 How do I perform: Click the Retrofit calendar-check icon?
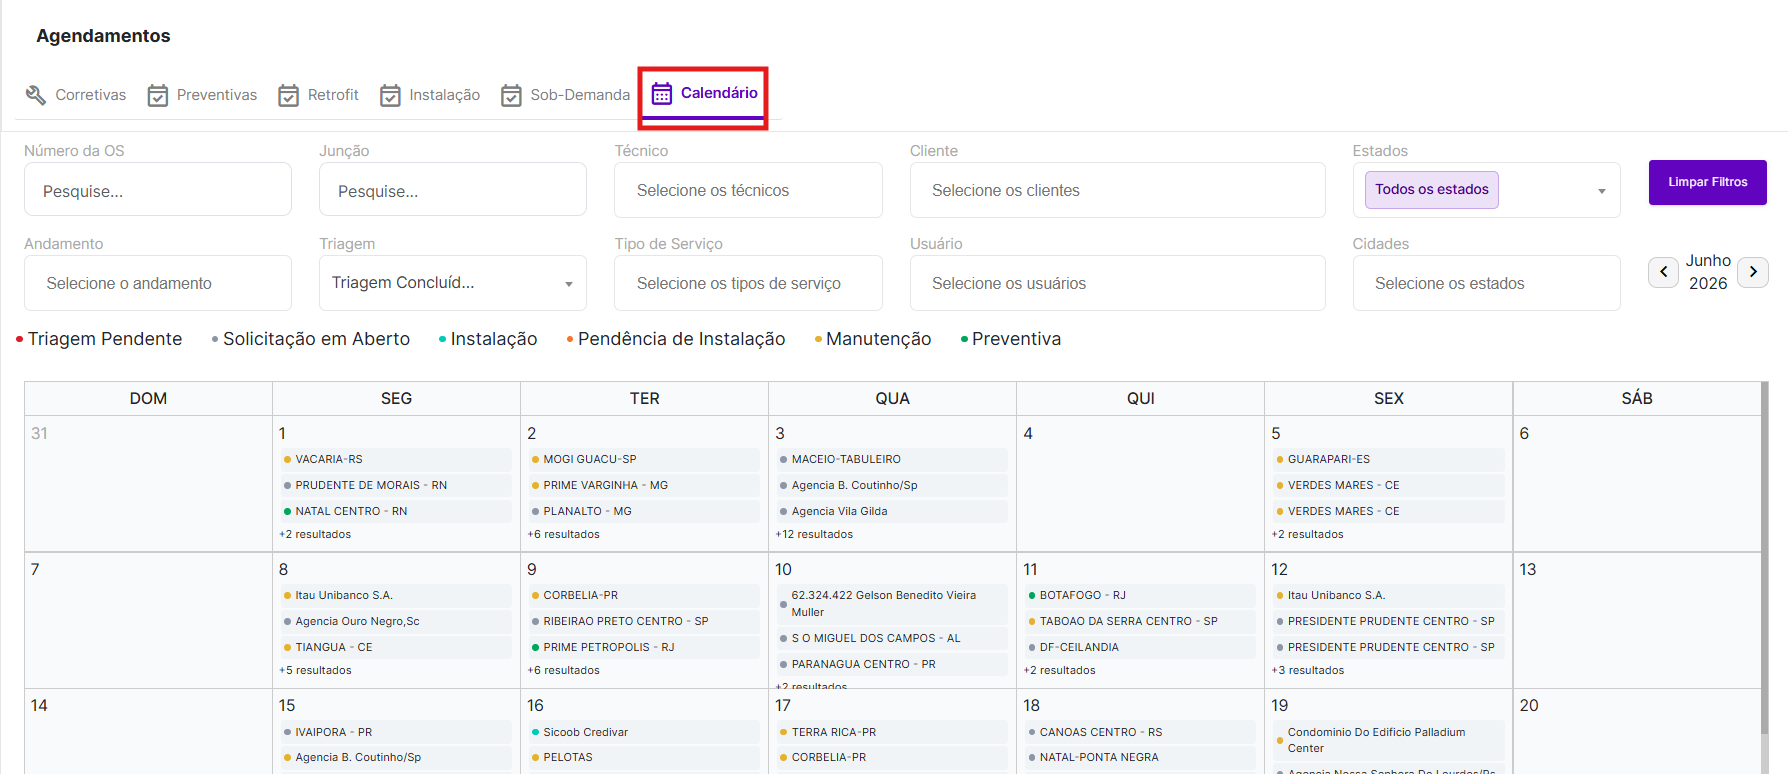coord(289,95)
